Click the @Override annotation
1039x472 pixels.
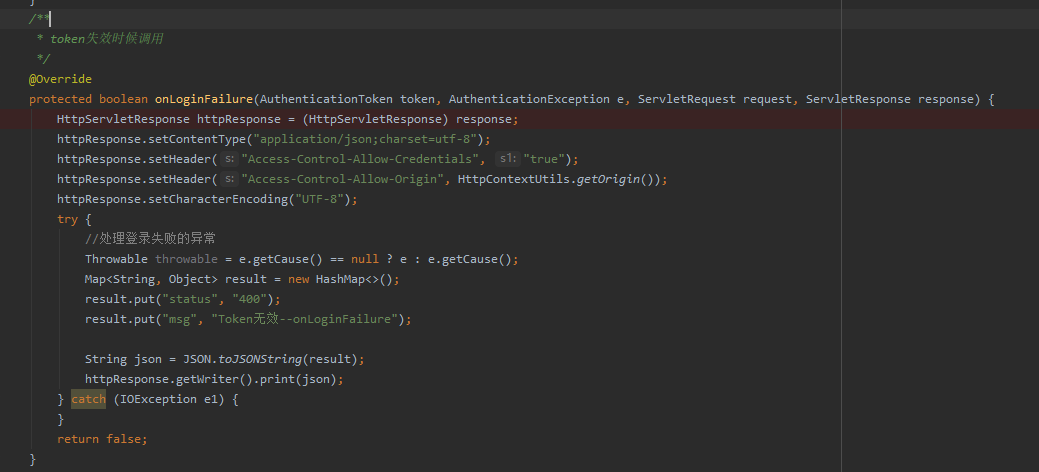coord(60,80)
